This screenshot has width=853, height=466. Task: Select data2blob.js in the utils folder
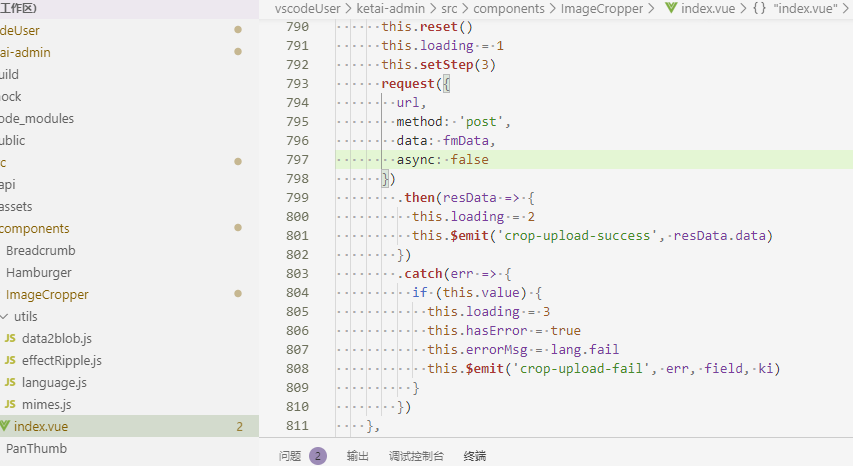coord(57,338)
